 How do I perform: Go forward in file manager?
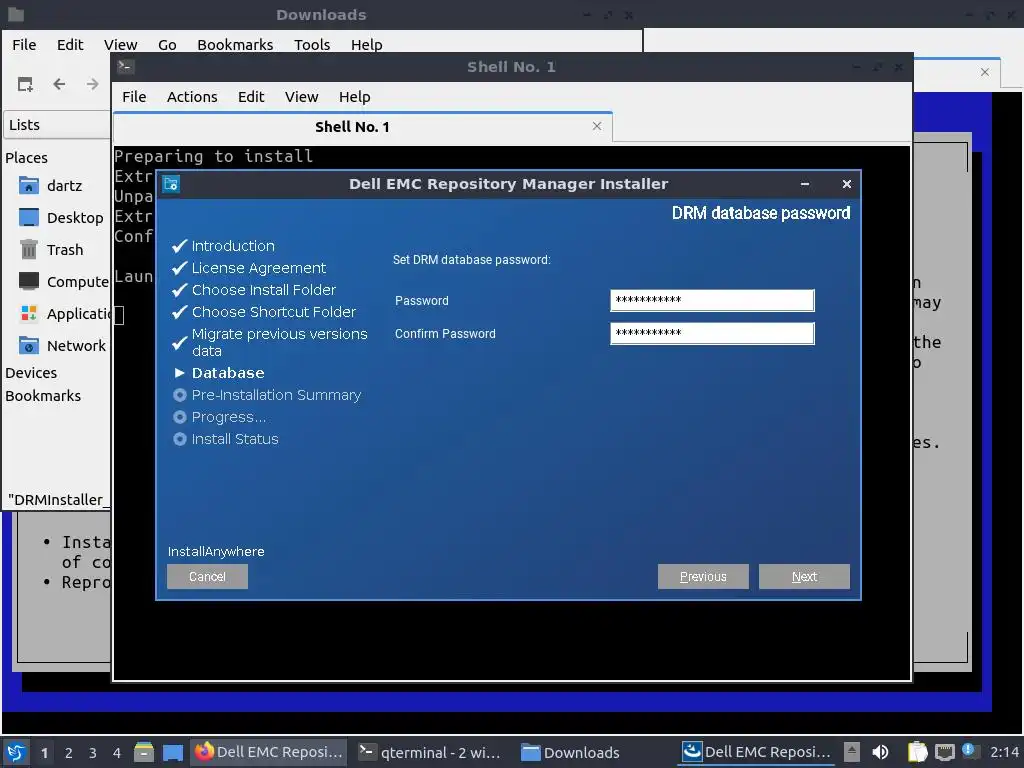(x=93, y=84)
